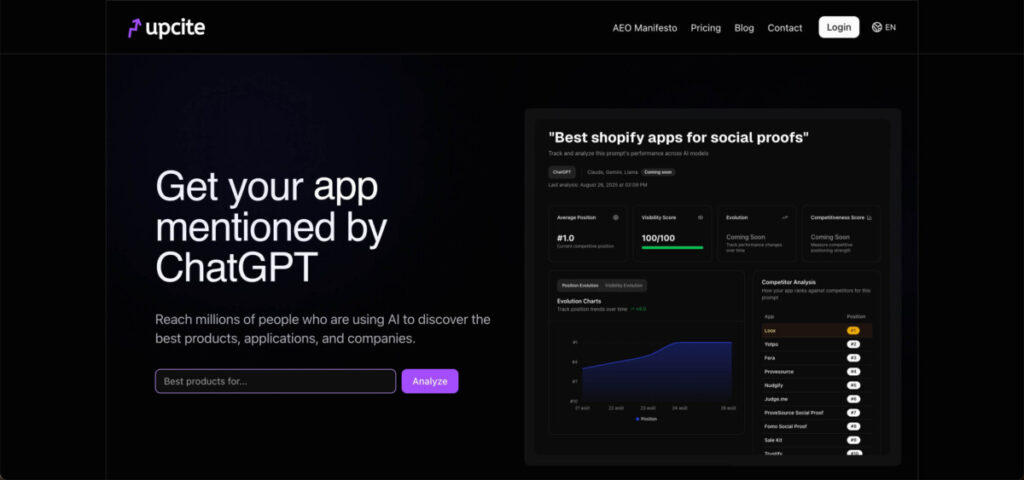Click the target icon on Average Position card
The width and height of the screenshot is (1024, 480).
[615, 217]
